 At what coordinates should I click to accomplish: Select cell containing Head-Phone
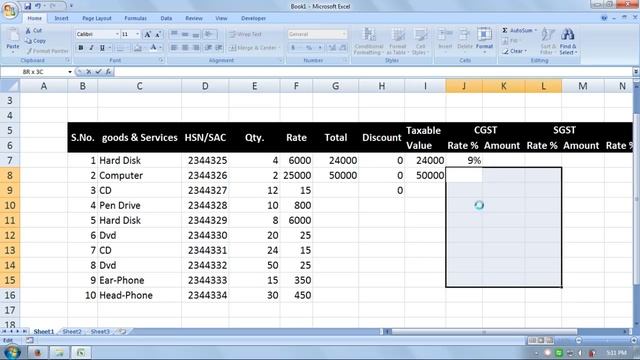140,295
